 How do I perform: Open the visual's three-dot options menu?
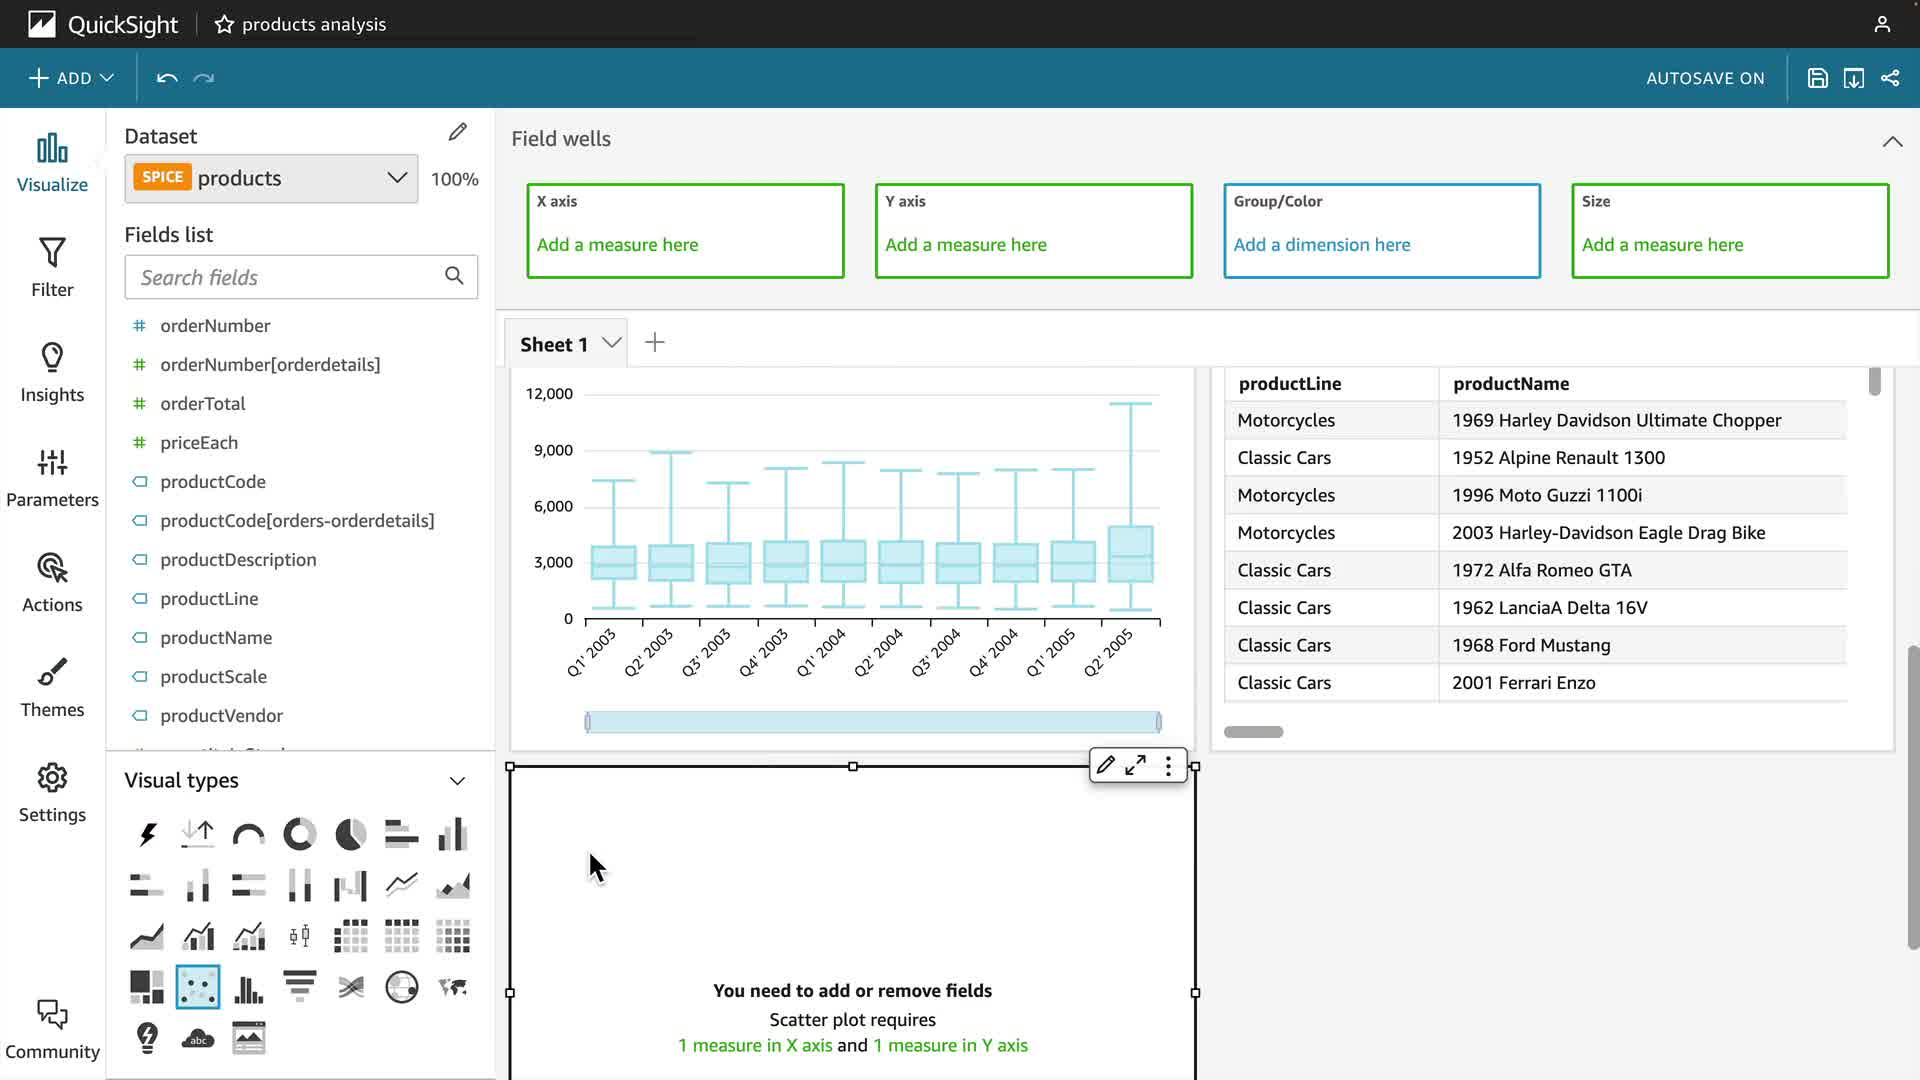click(x=1168, y=766)
